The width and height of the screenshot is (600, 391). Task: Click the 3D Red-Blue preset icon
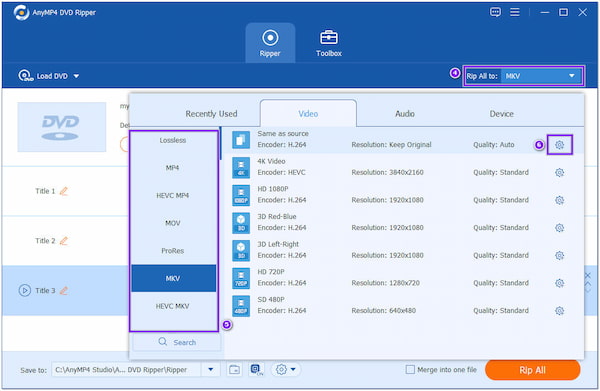[x=241, y=223]
